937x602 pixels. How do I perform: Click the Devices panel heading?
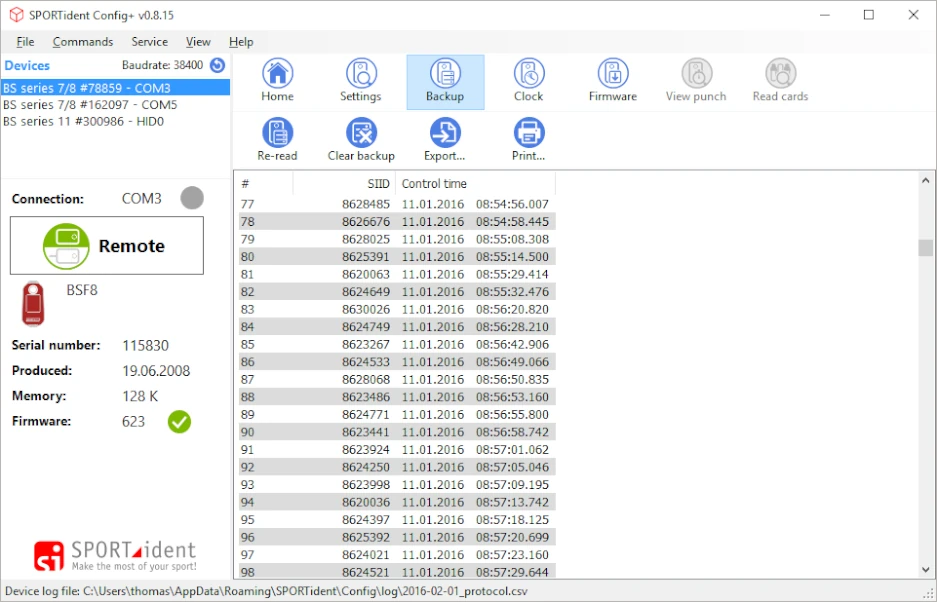coord(27,66)
